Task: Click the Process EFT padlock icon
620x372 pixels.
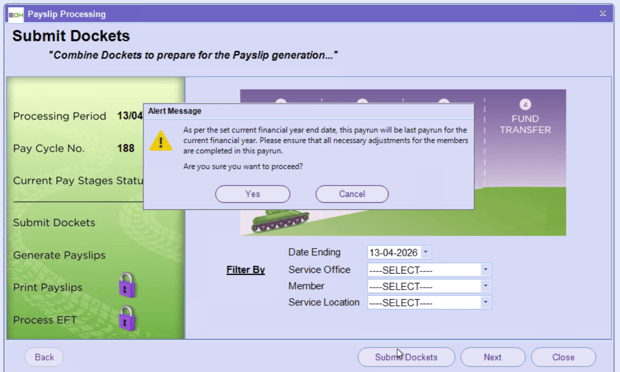Action: point(127,318)
